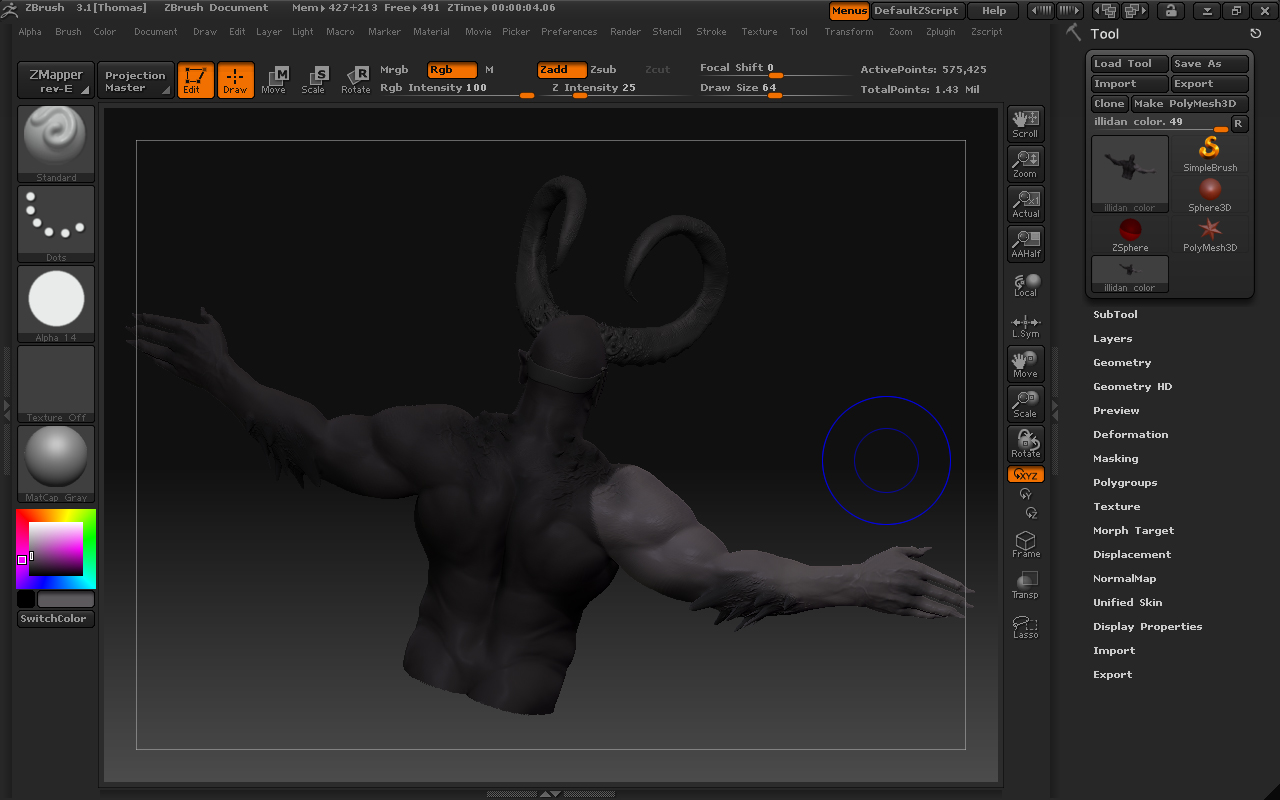Expand the Deformation section
Viewport: 1280px width, 800px height.
(x=1131, y=434)
